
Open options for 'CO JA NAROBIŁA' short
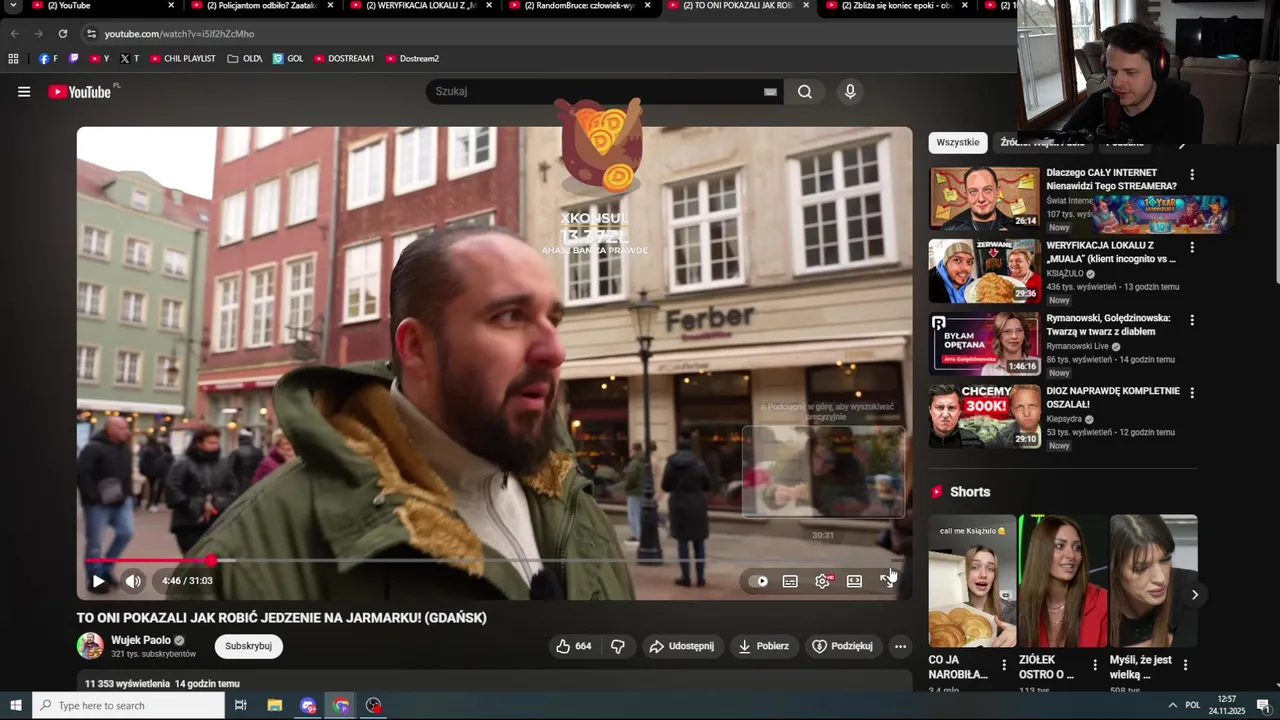point(1004,665)
